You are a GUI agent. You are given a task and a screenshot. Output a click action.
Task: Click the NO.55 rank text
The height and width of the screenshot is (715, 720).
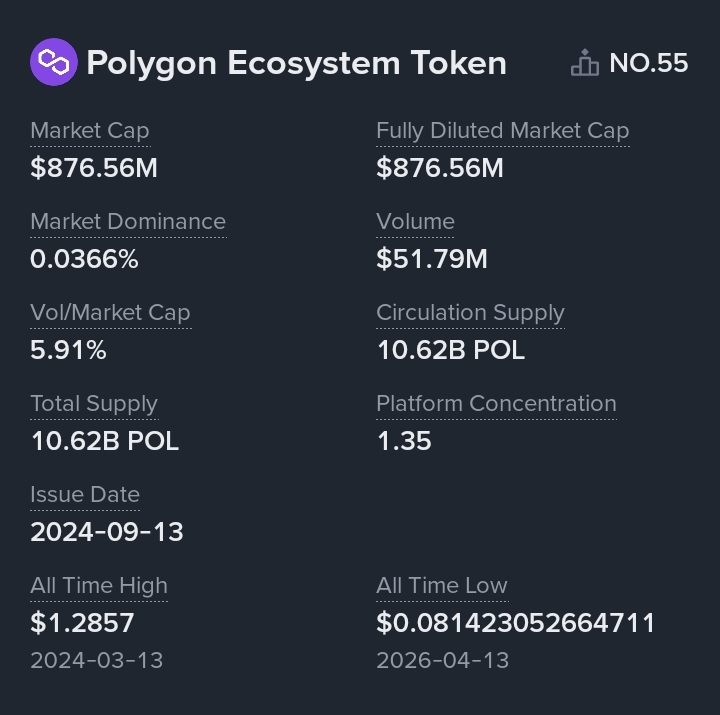(648, 63)
